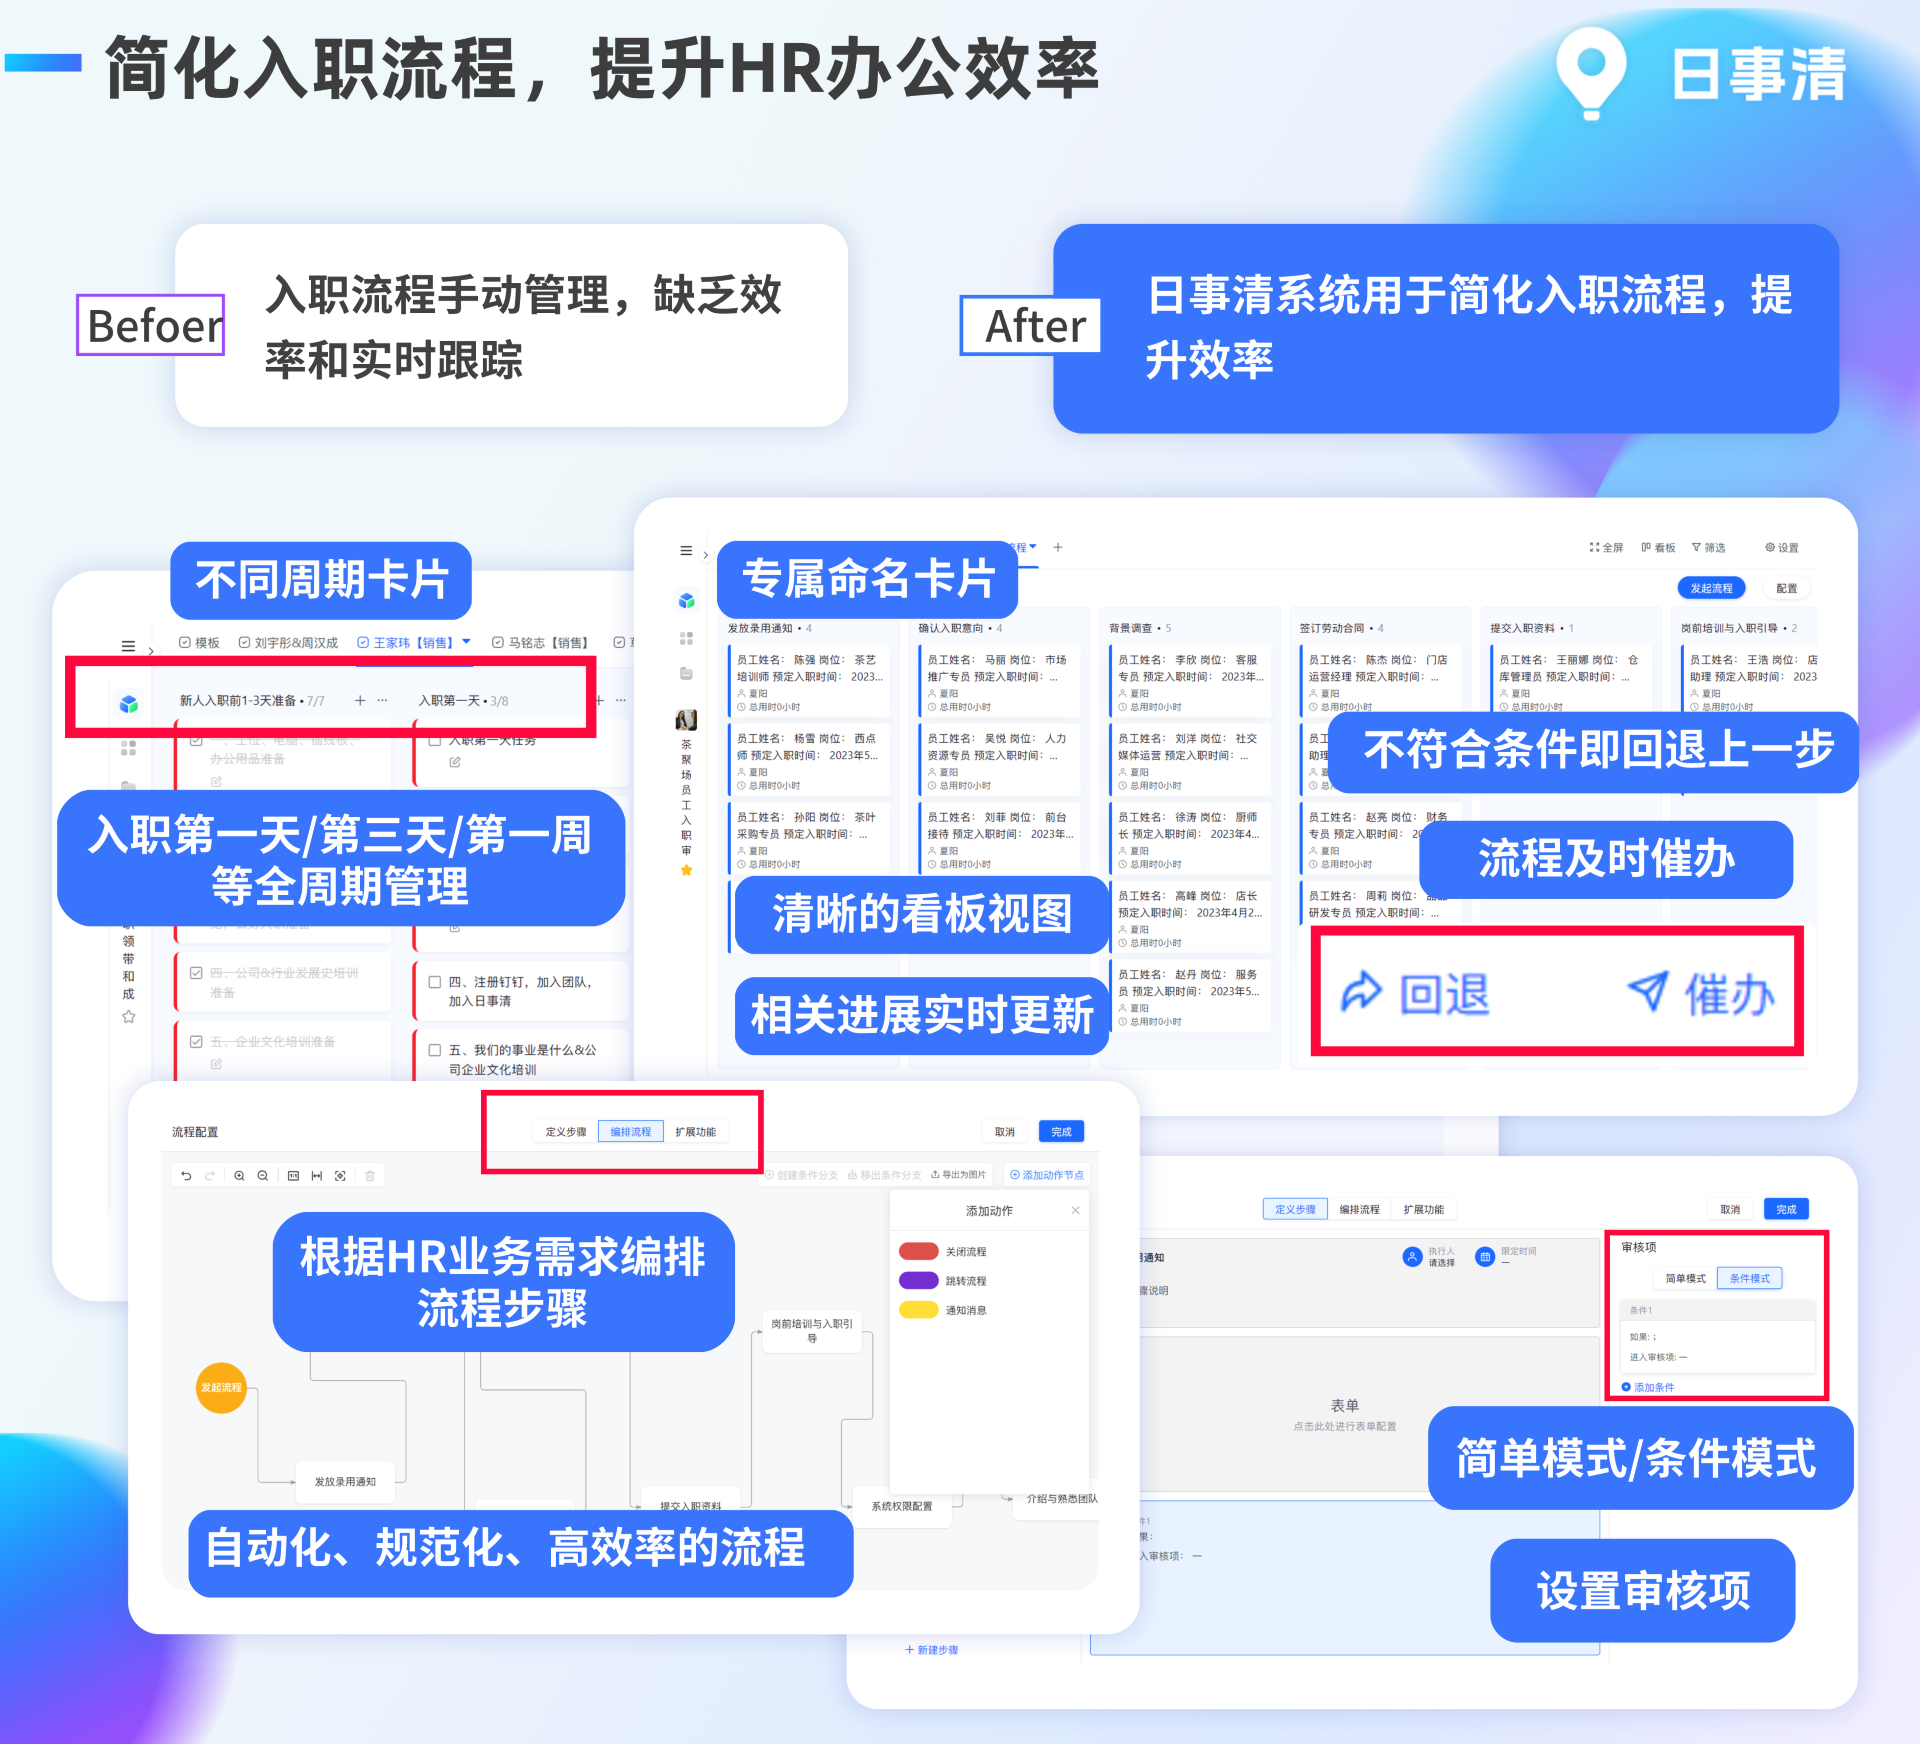This screenshot has height=1744, width=1920.
Task: Redo action in flow editor
Action: 209,1176
